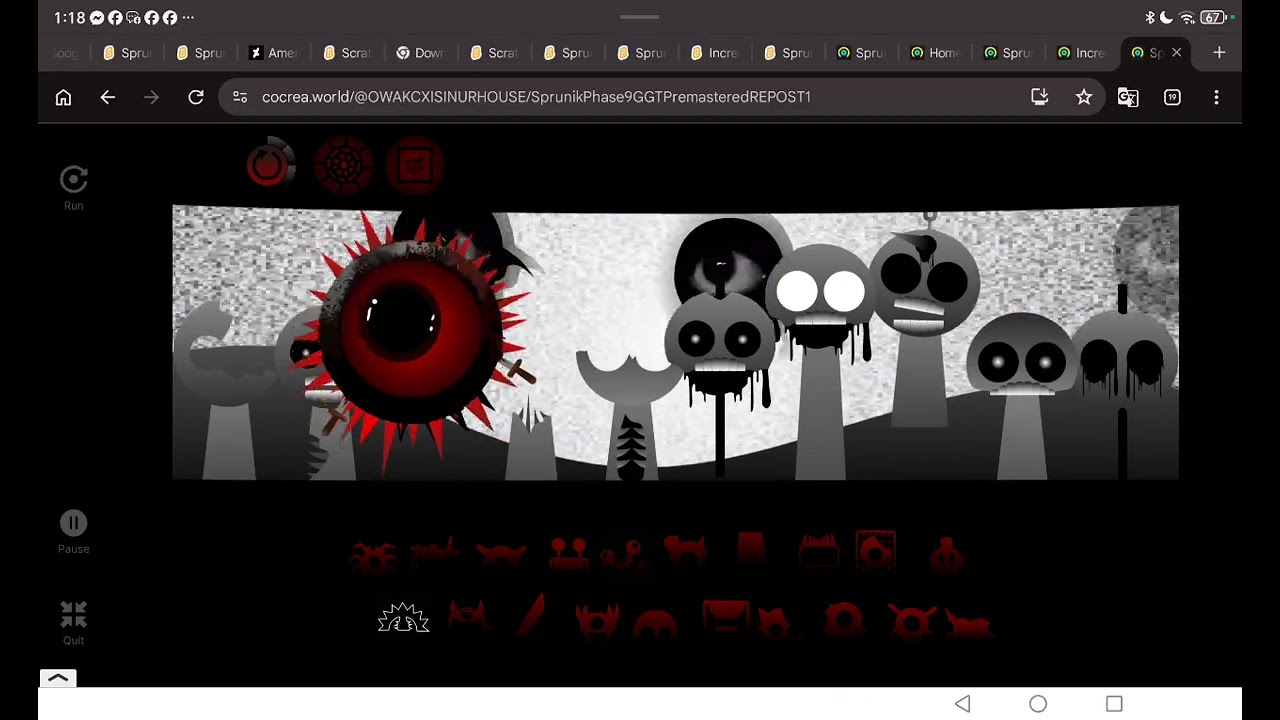Click the antenna character with black eyes

(924, 285)
